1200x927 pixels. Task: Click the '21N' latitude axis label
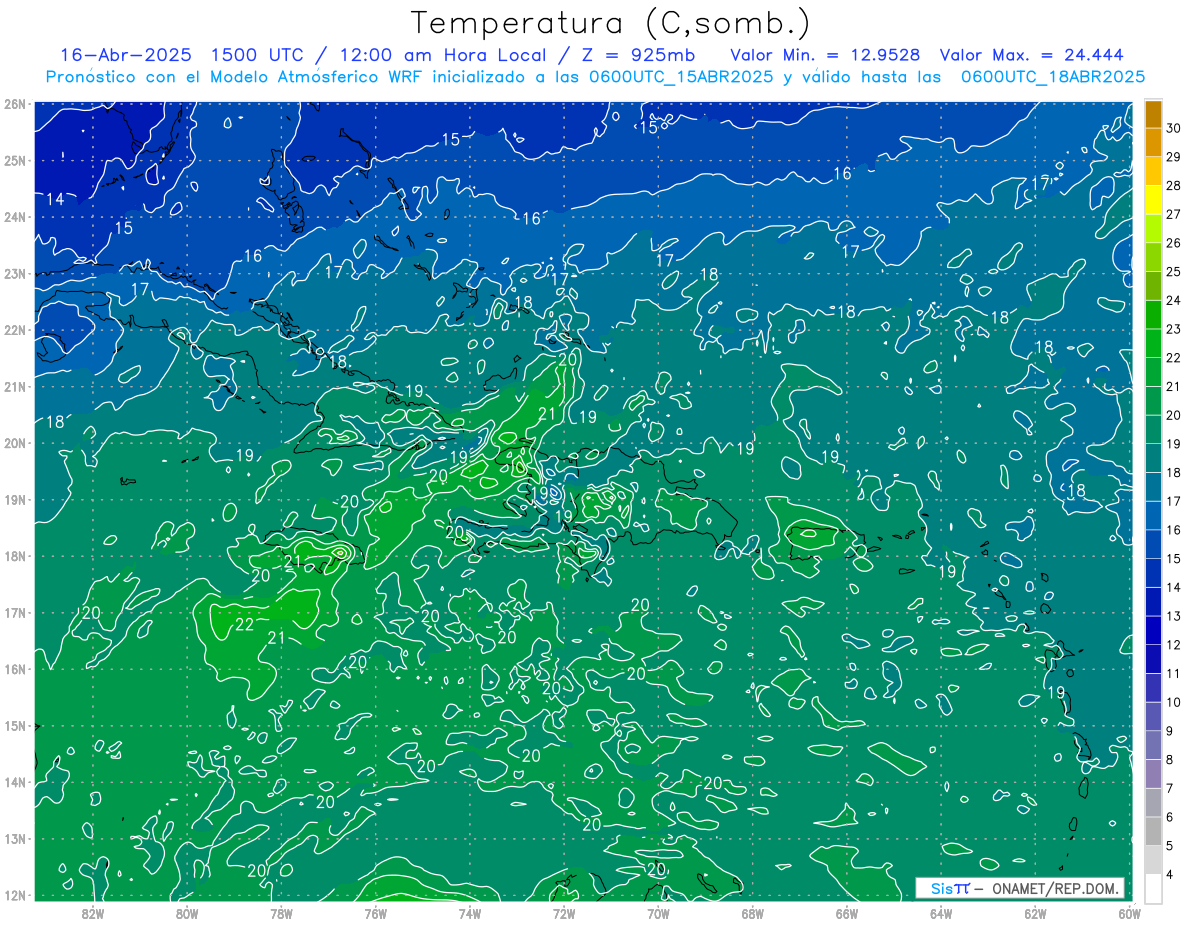point(15,386)
